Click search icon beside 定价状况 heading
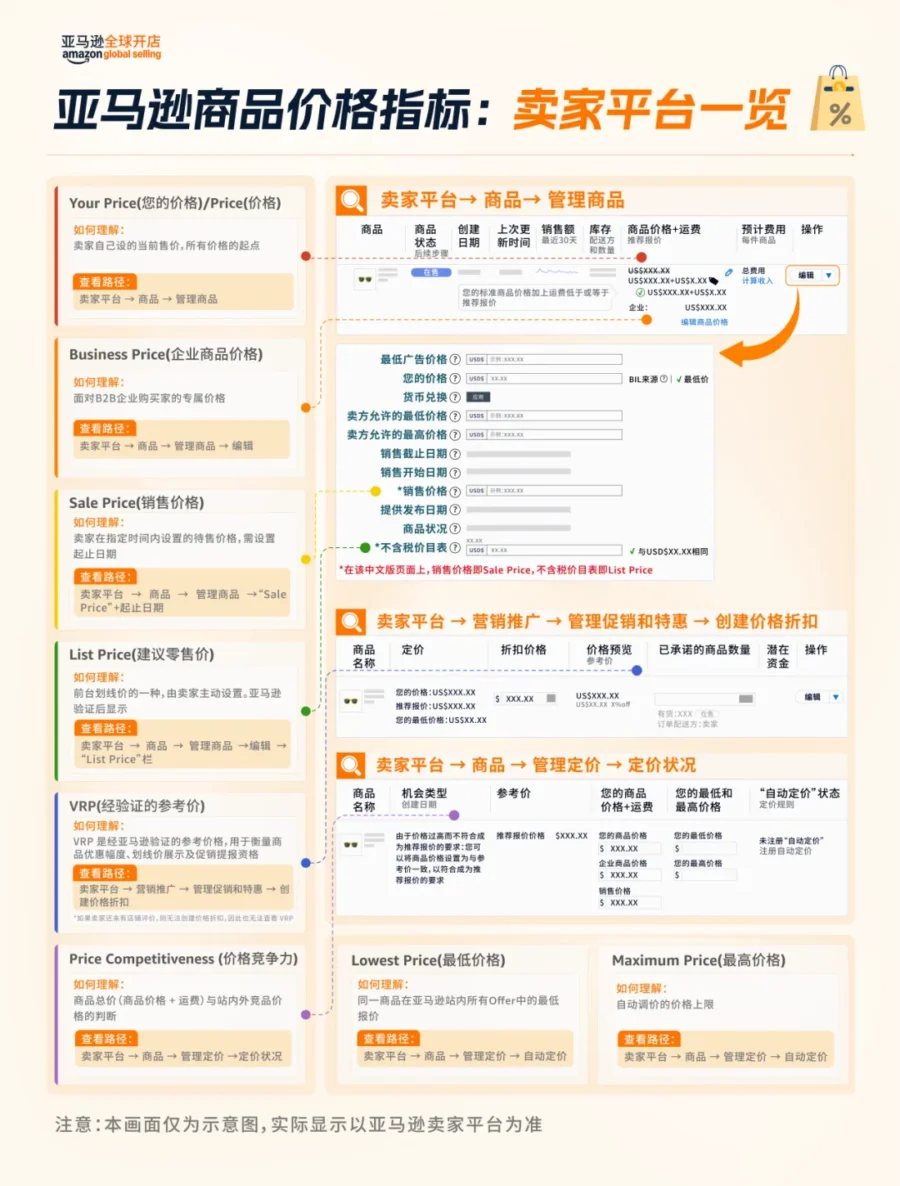 [x=351, y=765]
